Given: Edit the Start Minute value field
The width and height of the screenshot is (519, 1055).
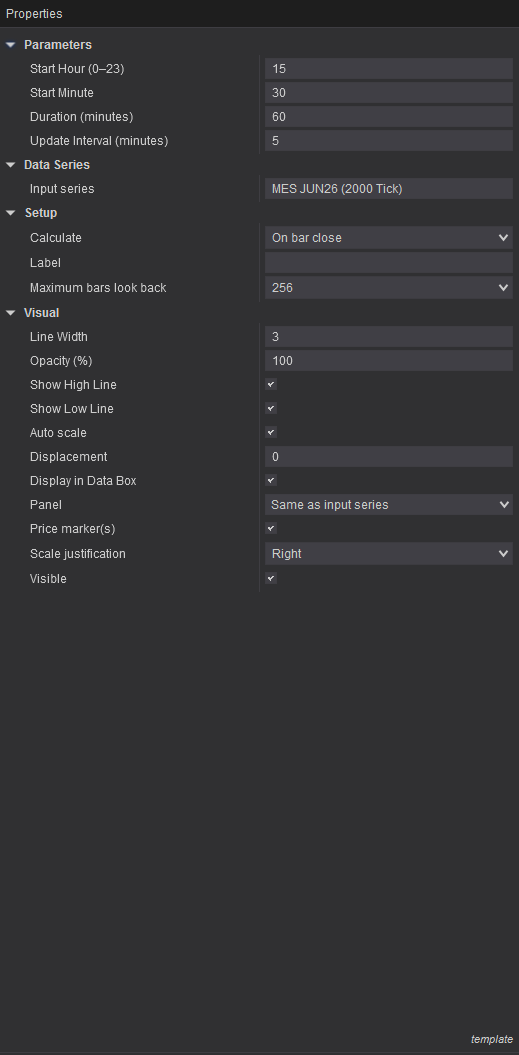Looking at the screenshot, I should [389, 93].
